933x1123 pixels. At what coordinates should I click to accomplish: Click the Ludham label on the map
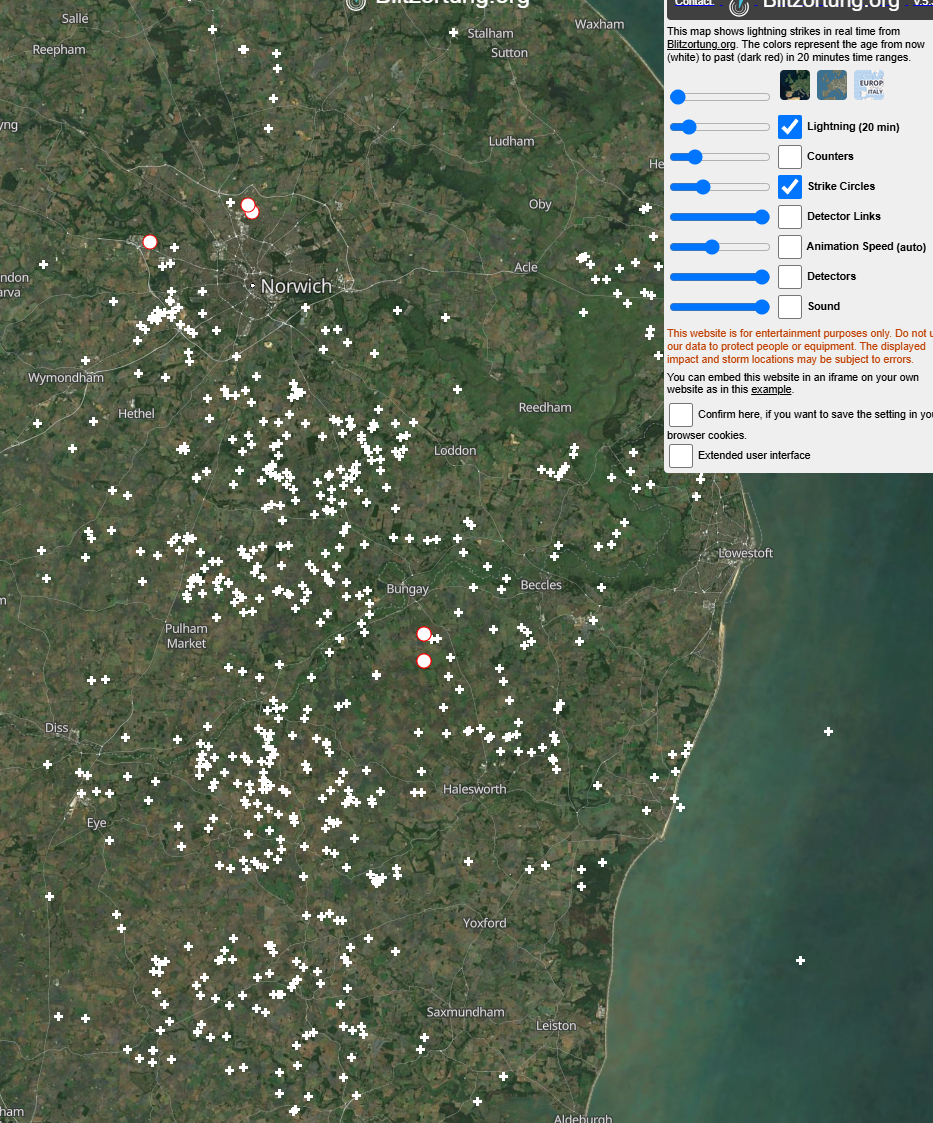pos(511,141)
